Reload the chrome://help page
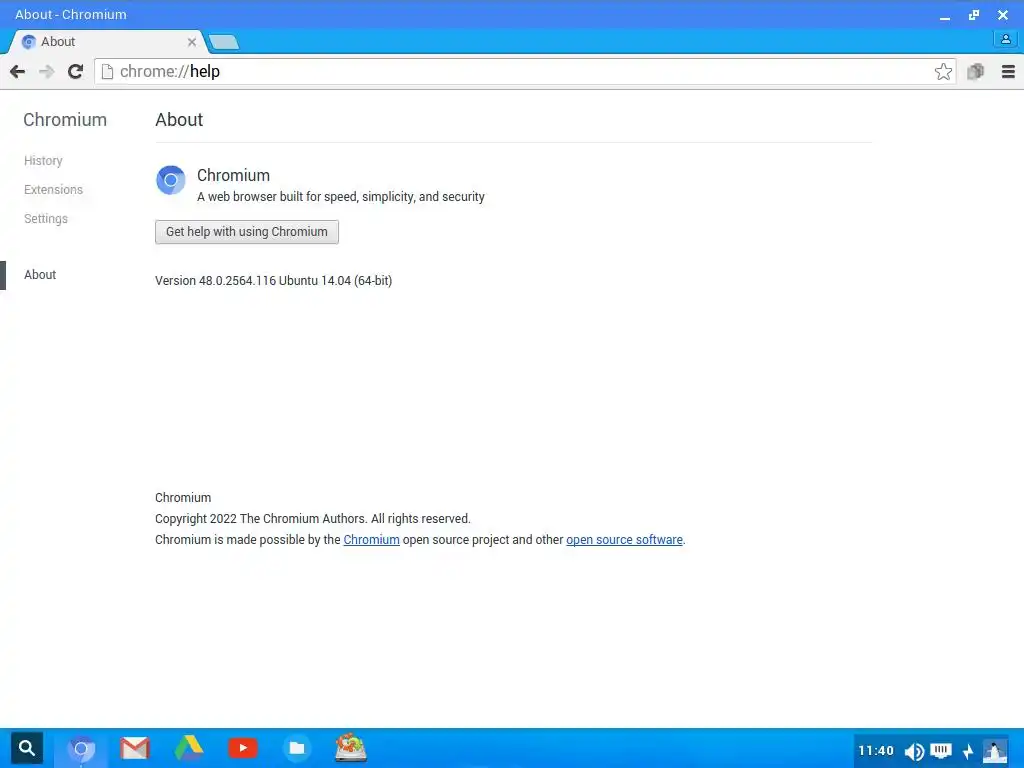Screen dimensions: 1024x768 [75, 71]
